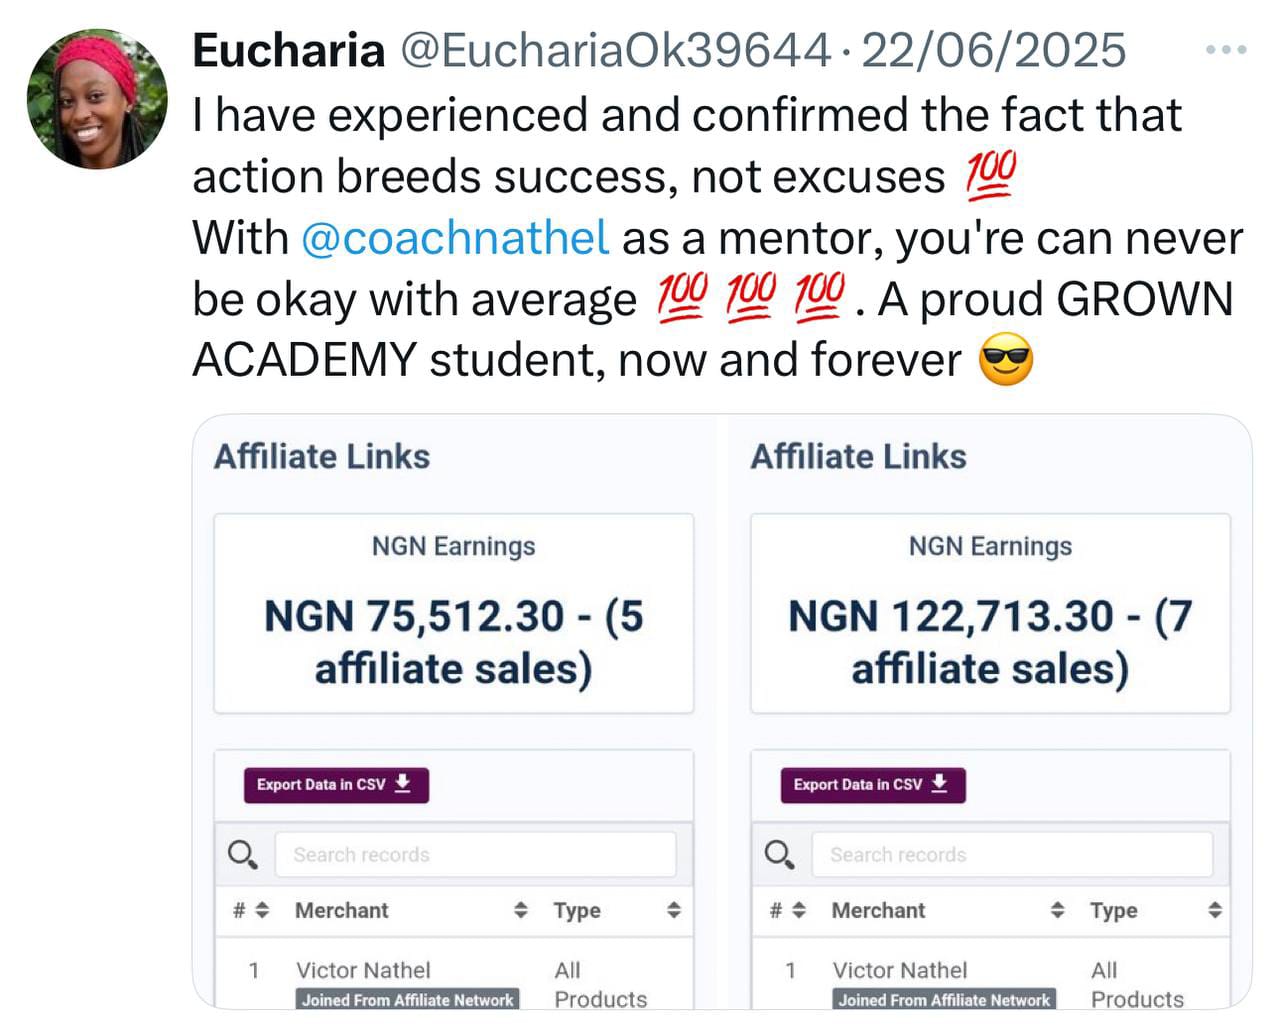Click the left panel search magnifier icon

[x=242, y=855]
